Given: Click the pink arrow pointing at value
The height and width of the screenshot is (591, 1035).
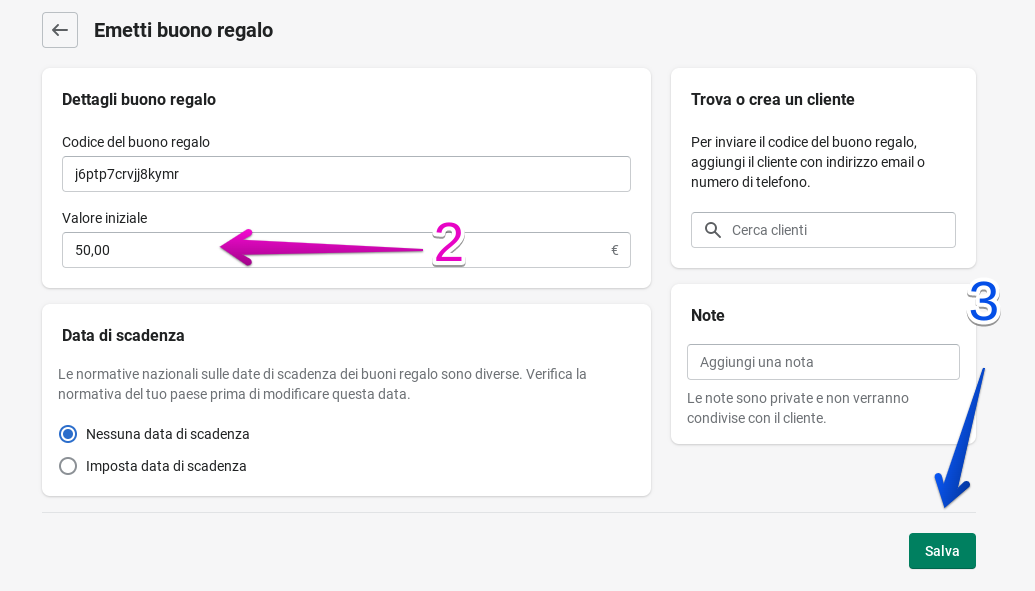Looking at the screenshot, I should (300, 247).
